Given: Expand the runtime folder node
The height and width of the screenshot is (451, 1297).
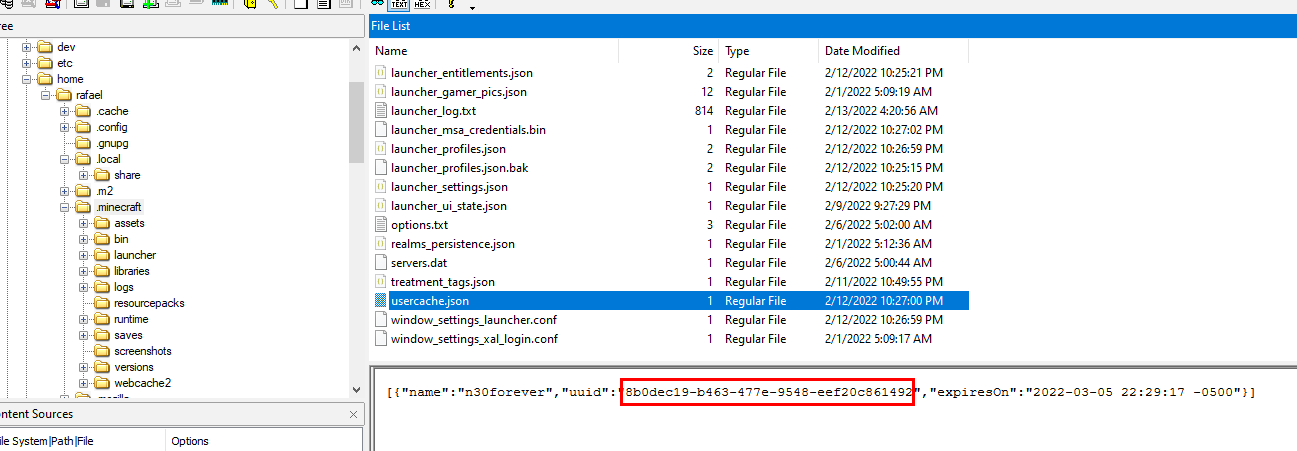Looking at the screenshot, I should (x=84, y=319).
